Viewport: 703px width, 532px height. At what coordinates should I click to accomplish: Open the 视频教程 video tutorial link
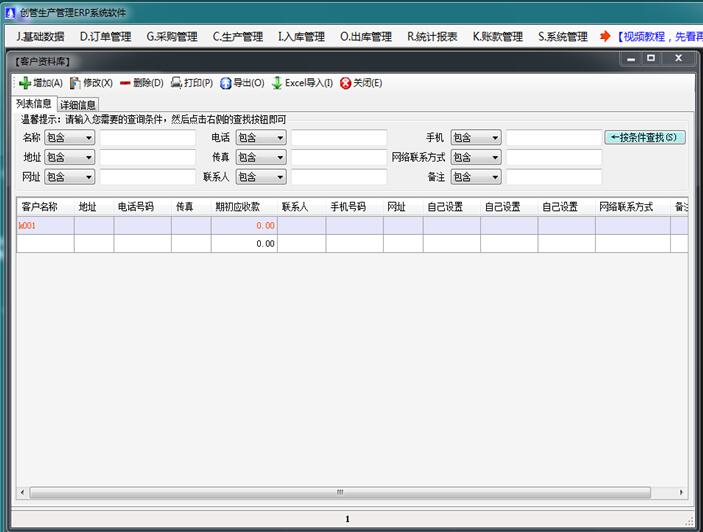(658, 37)
